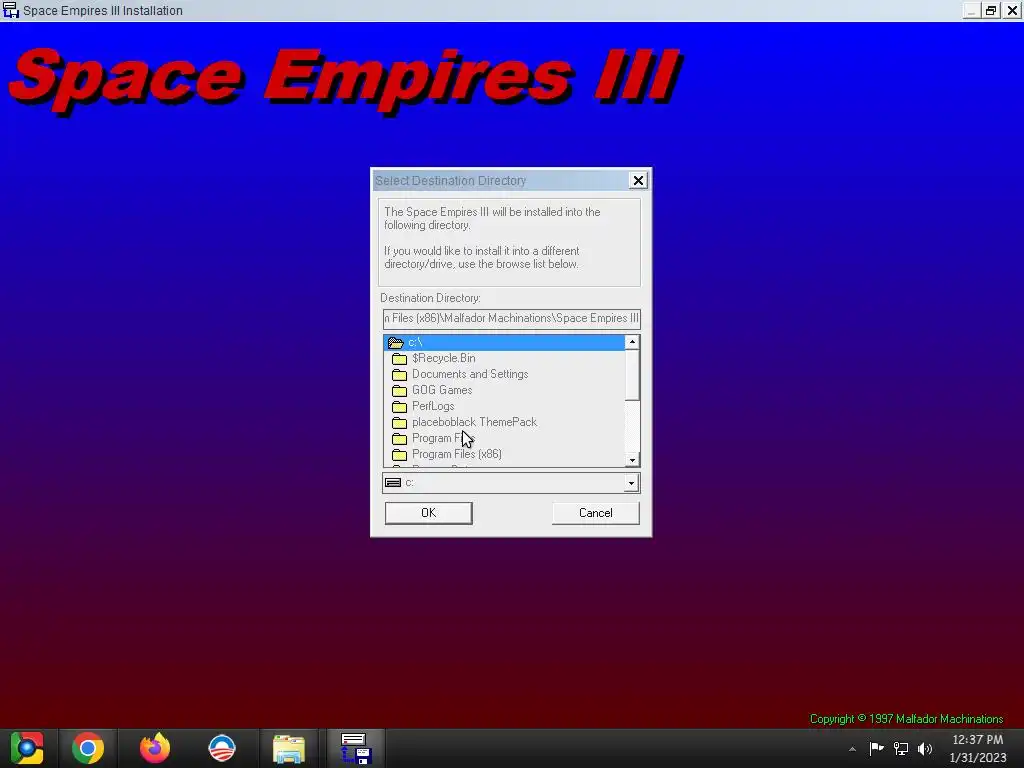Image resolution: width=1024 pixels, height=768 pixels.
Task: Click the Destination Directory path field
Action: point(511,319)
